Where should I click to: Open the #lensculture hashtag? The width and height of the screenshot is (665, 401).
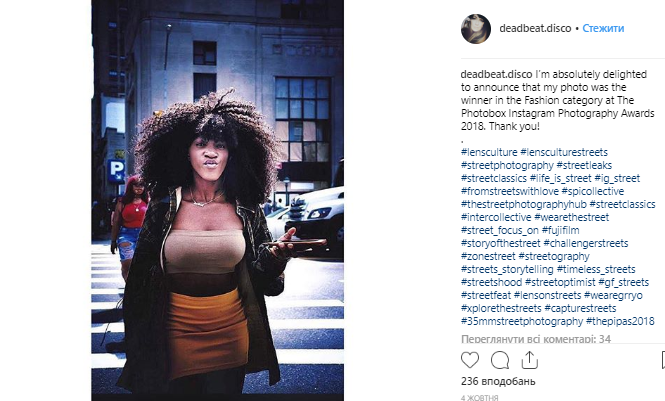(489, 152)
